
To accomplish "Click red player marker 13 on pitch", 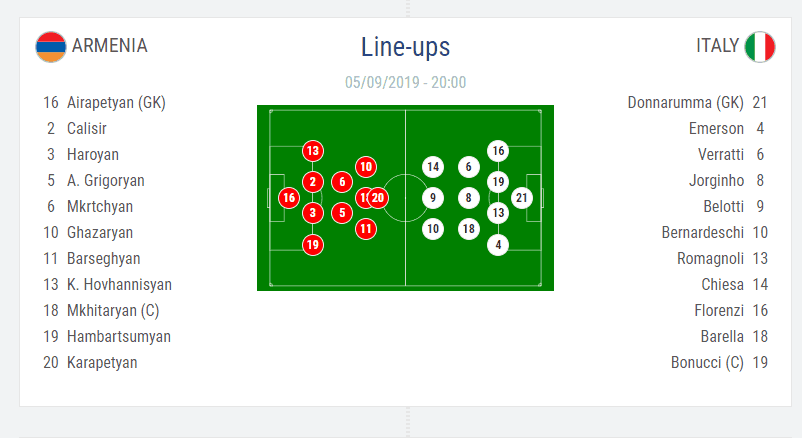I will pyautogui.click(x=313, y=151).
